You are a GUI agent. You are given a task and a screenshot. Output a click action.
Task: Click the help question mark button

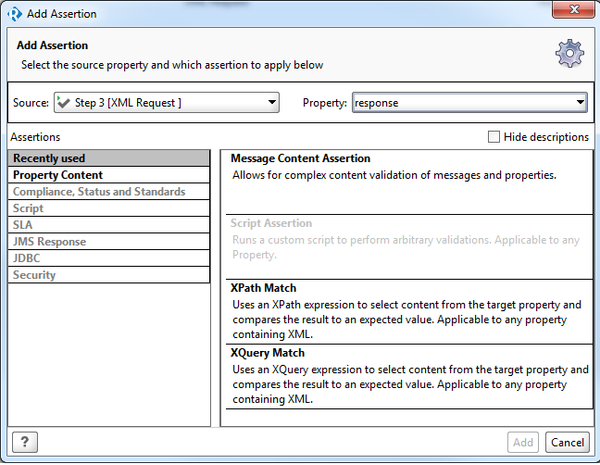click(24, 442)
